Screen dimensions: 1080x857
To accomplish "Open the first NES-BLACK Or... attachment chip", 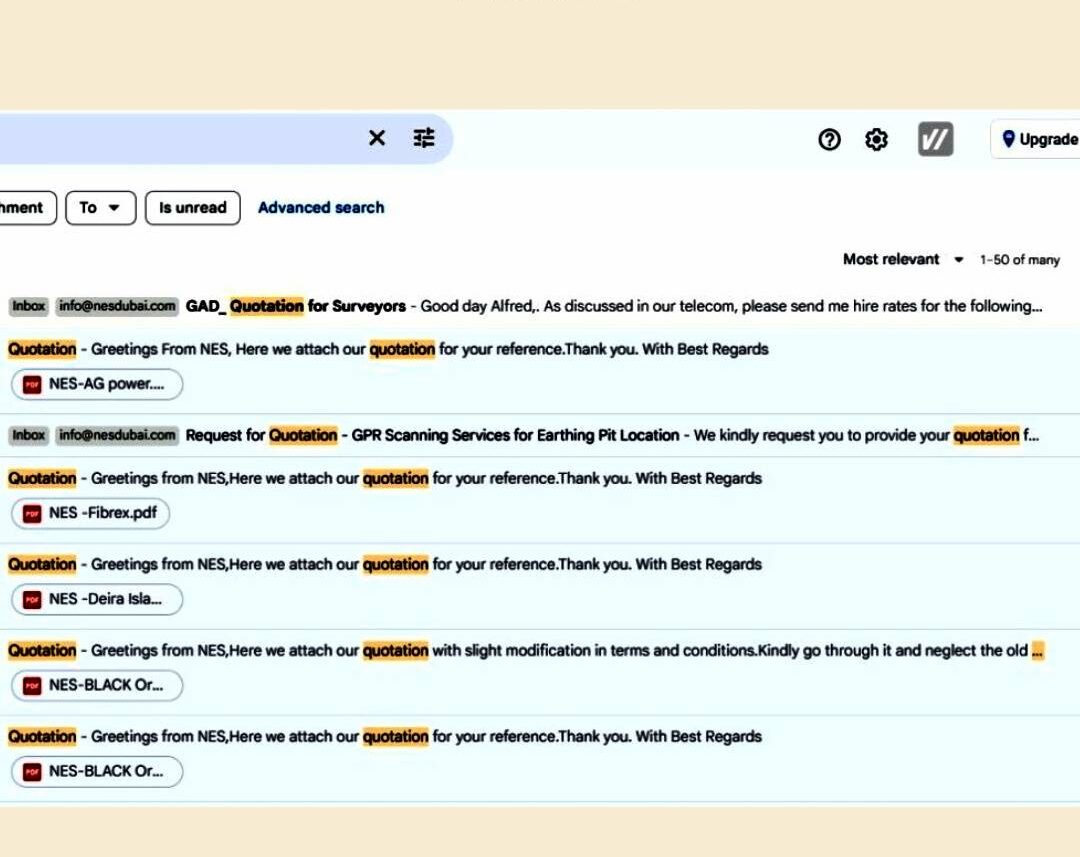I will click(x=97, y=686).
